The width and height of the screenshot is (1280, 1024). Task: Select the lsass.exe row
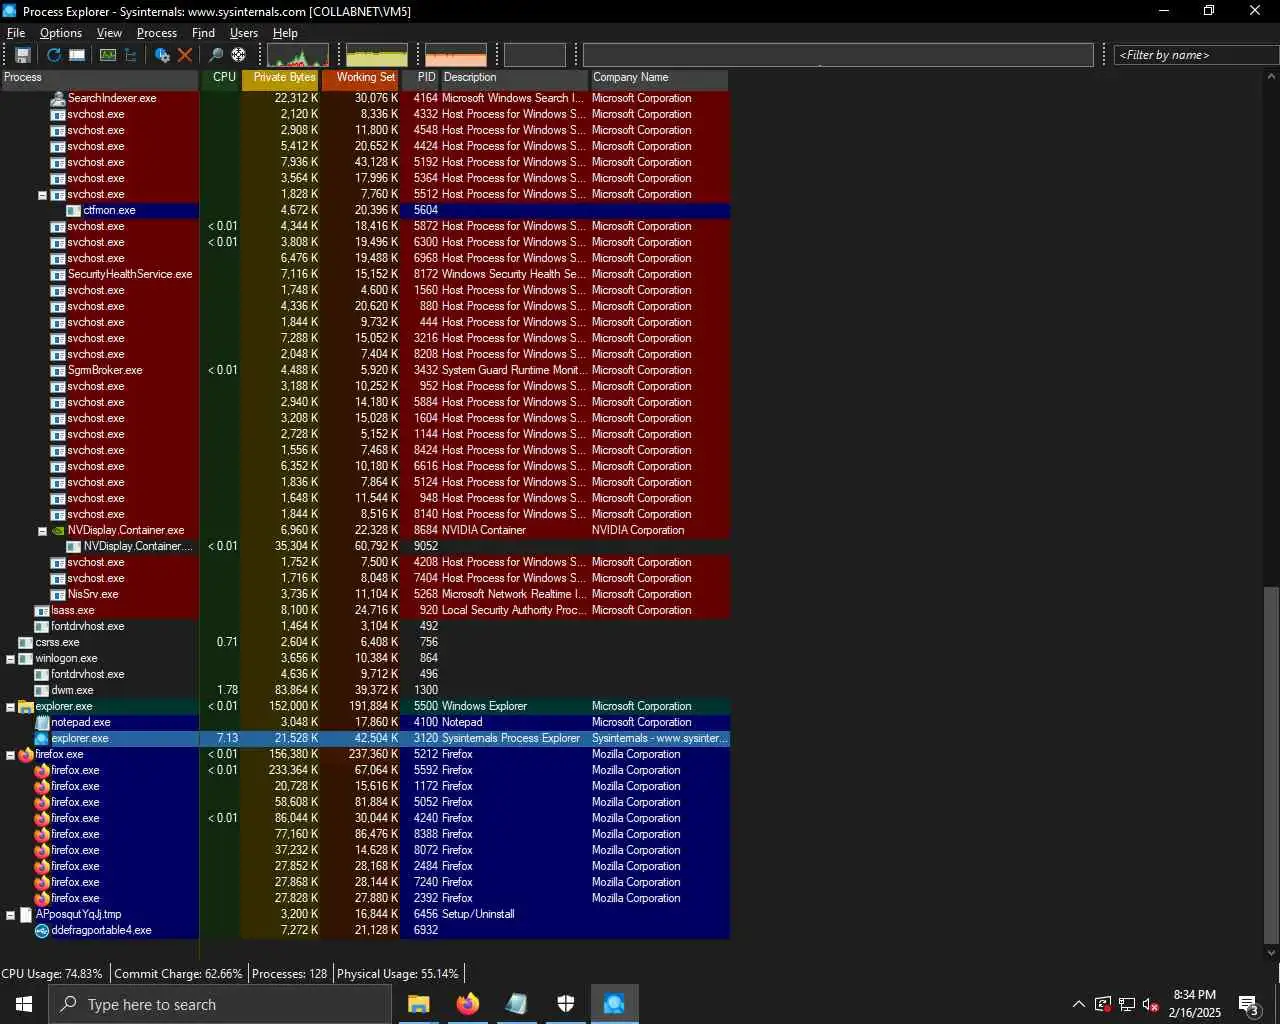pos(365,610)
